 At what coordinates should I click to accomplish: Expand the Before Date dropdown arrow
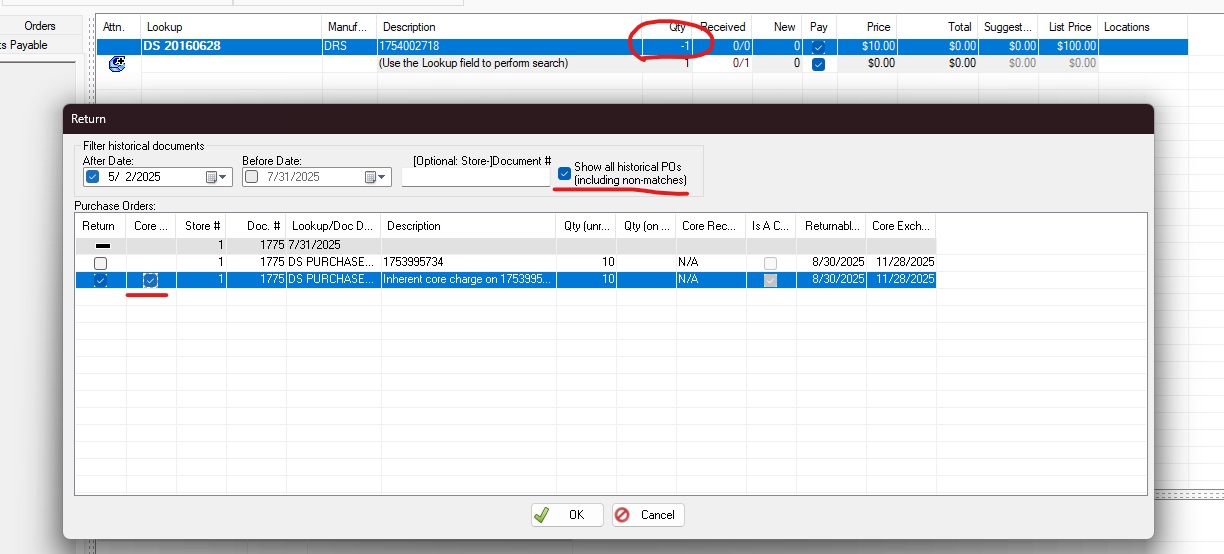384,178
